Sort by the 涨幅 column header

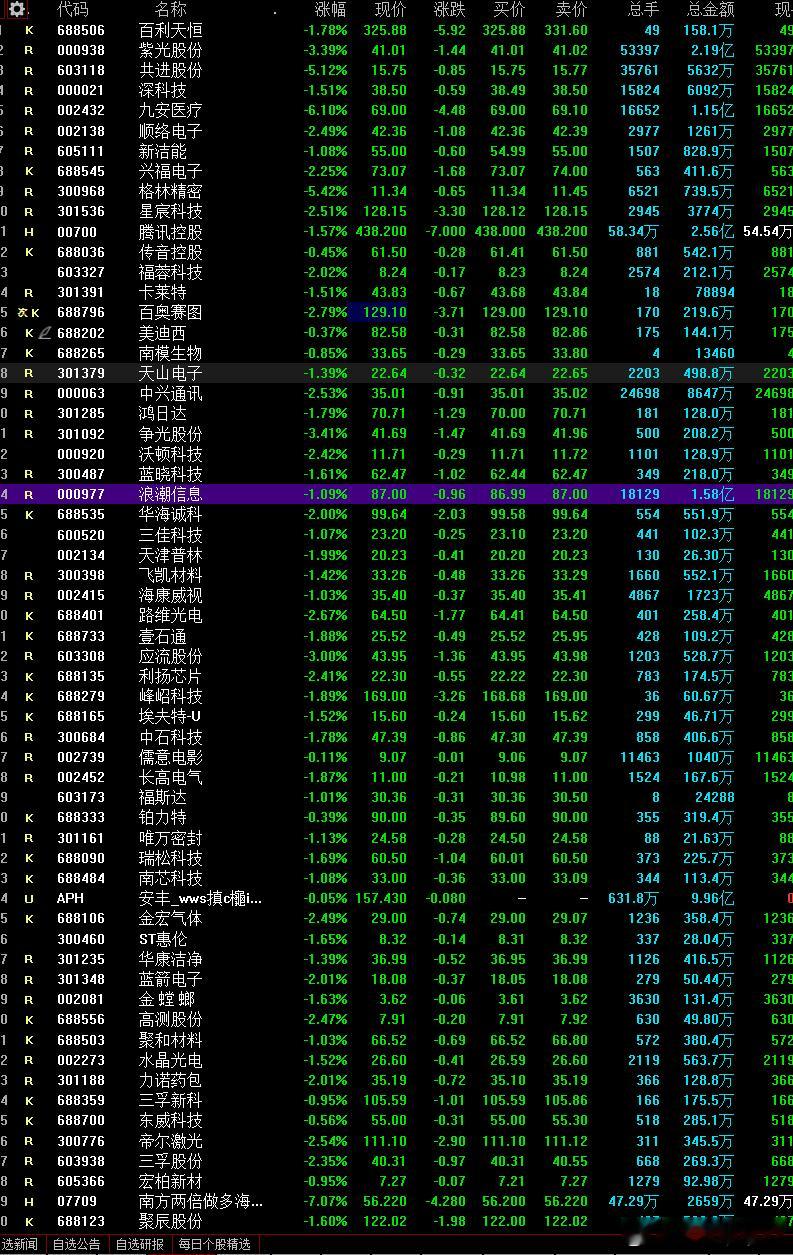tap(331, 10)
